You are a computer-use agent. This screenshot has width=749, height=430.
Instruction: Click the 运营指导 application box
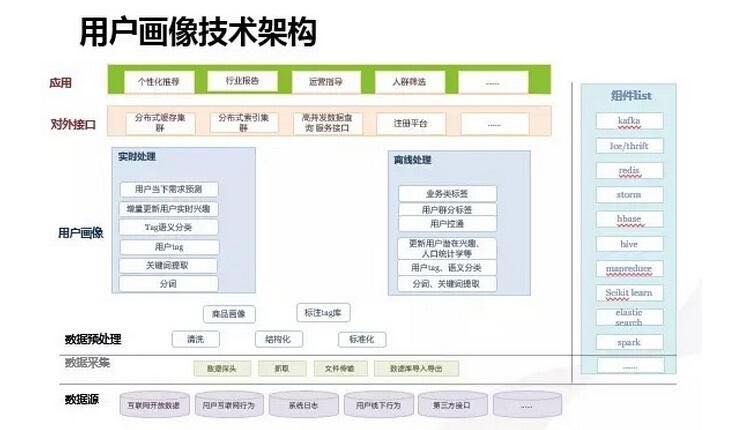click(x=326, y=82)
